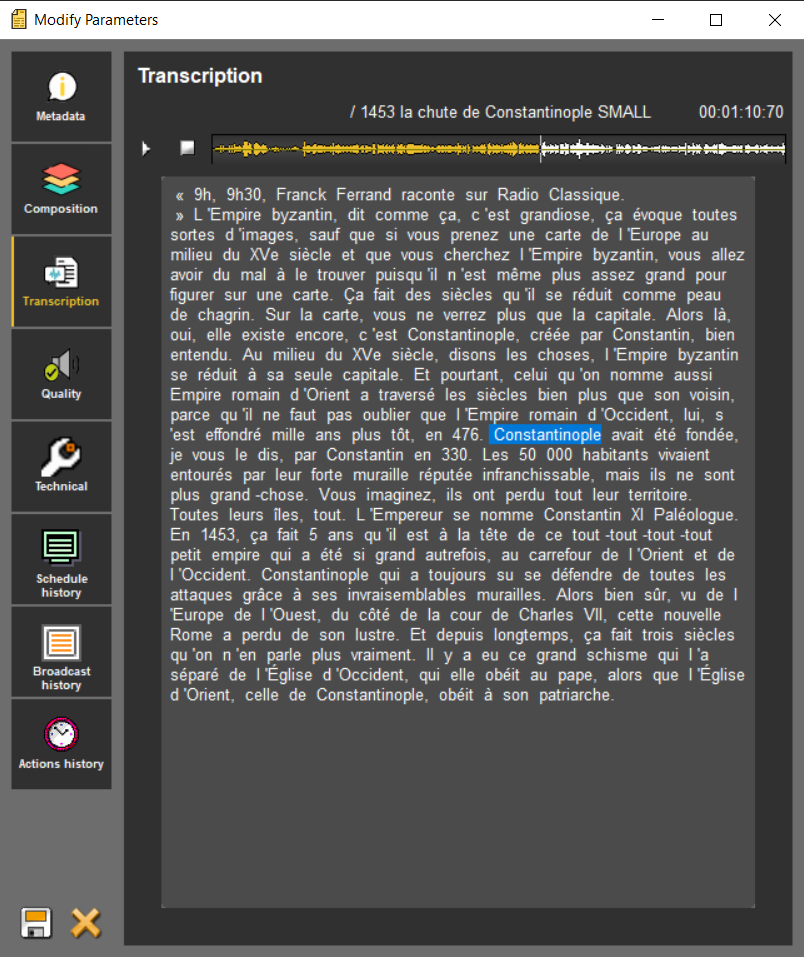
Task: Click the Modify Parameters window icon
Action: click(16, 19)
